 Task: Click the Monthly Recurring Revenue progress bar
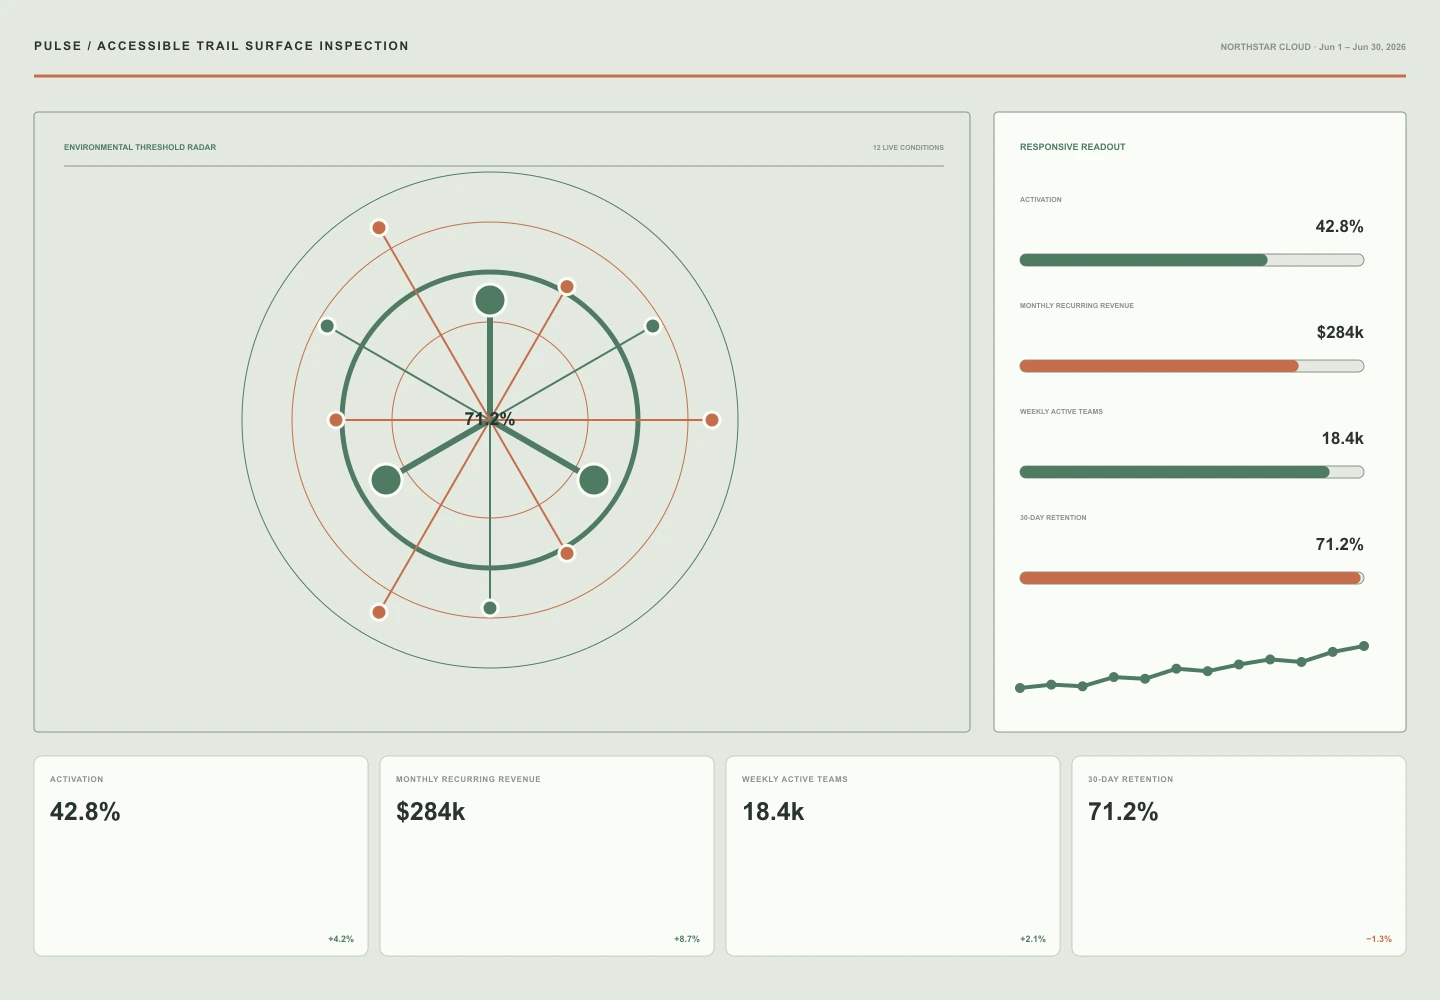(1192, 366)
